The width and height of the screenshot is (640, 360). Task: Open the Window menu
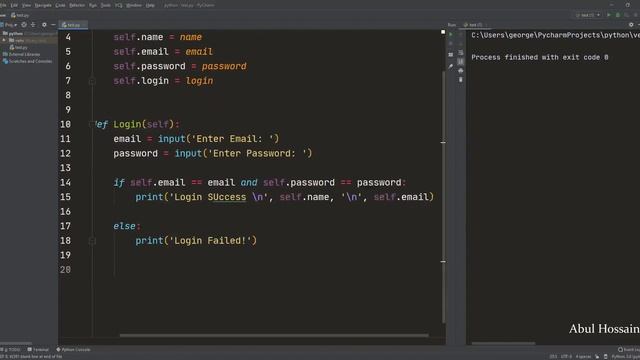pos(134,5)
